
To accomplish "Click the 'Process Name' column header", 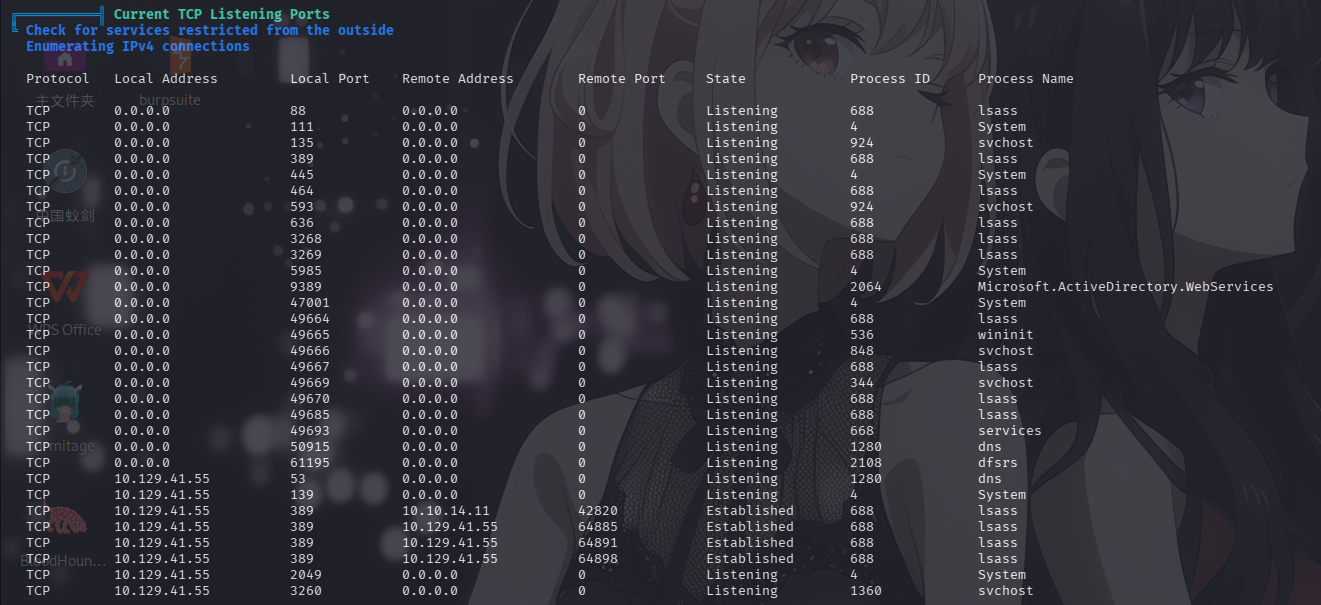I will click(1026, 79).
